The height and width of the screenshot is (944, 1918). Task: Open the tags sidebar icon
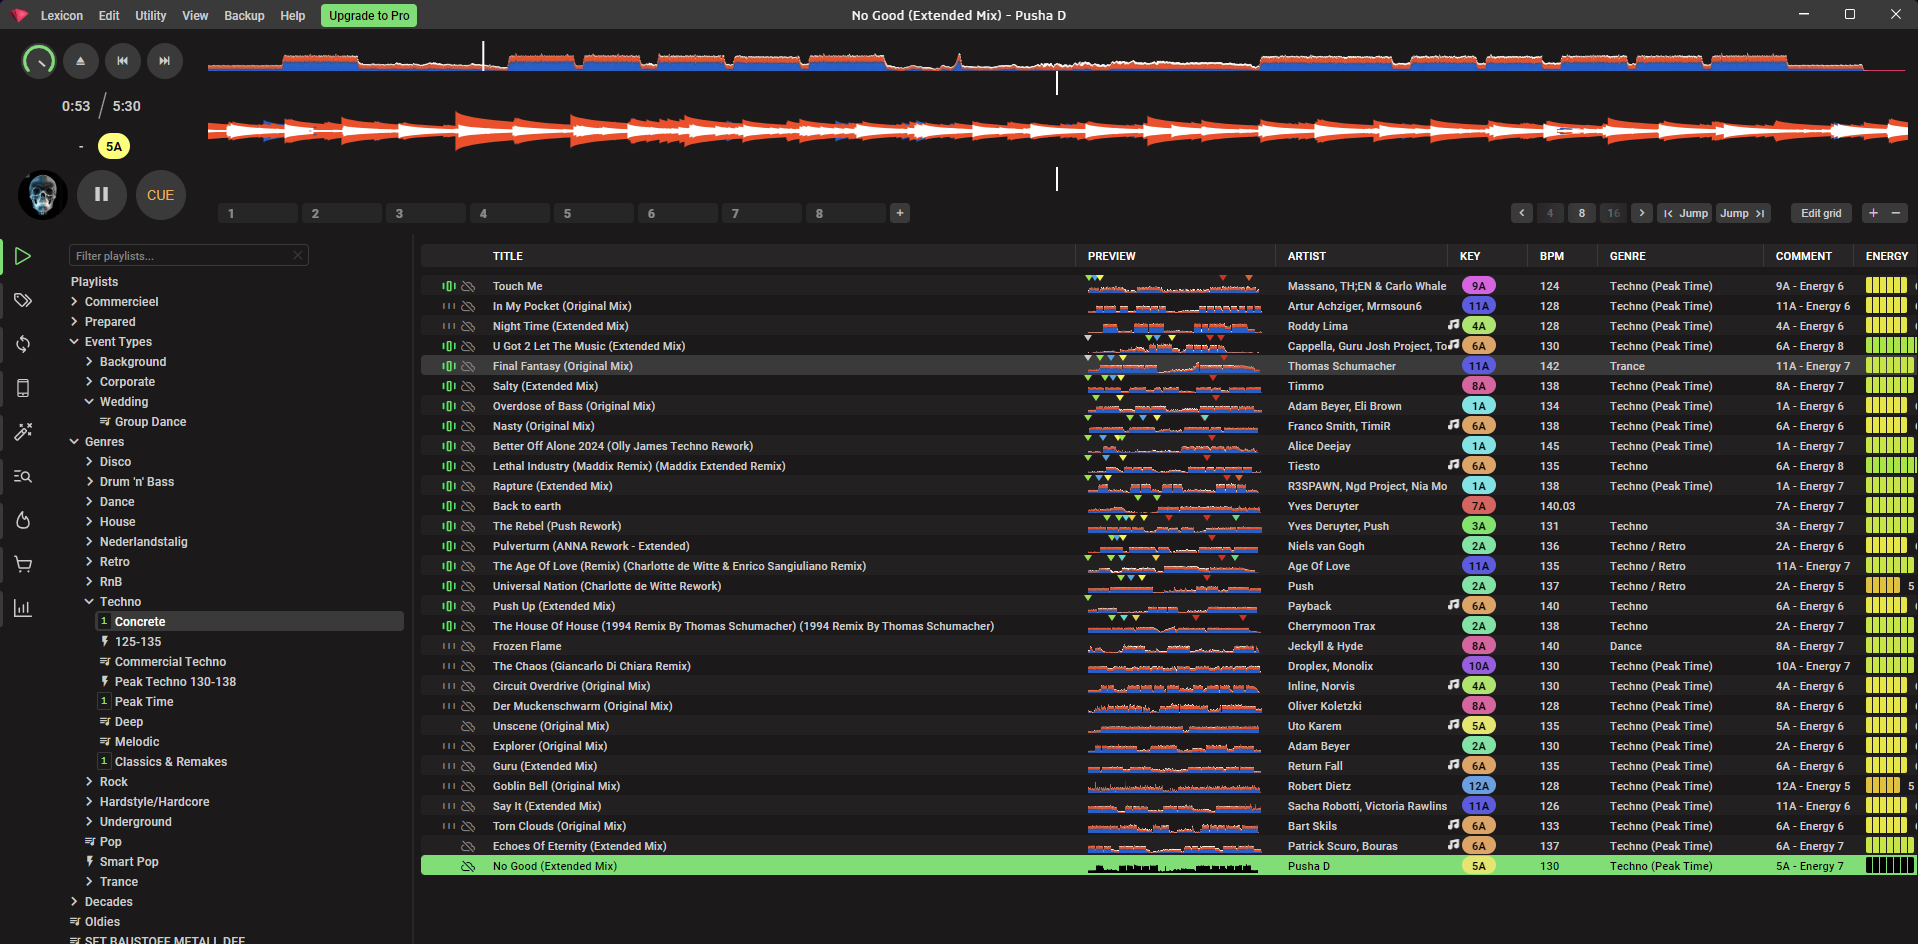(x=23, y=300)
